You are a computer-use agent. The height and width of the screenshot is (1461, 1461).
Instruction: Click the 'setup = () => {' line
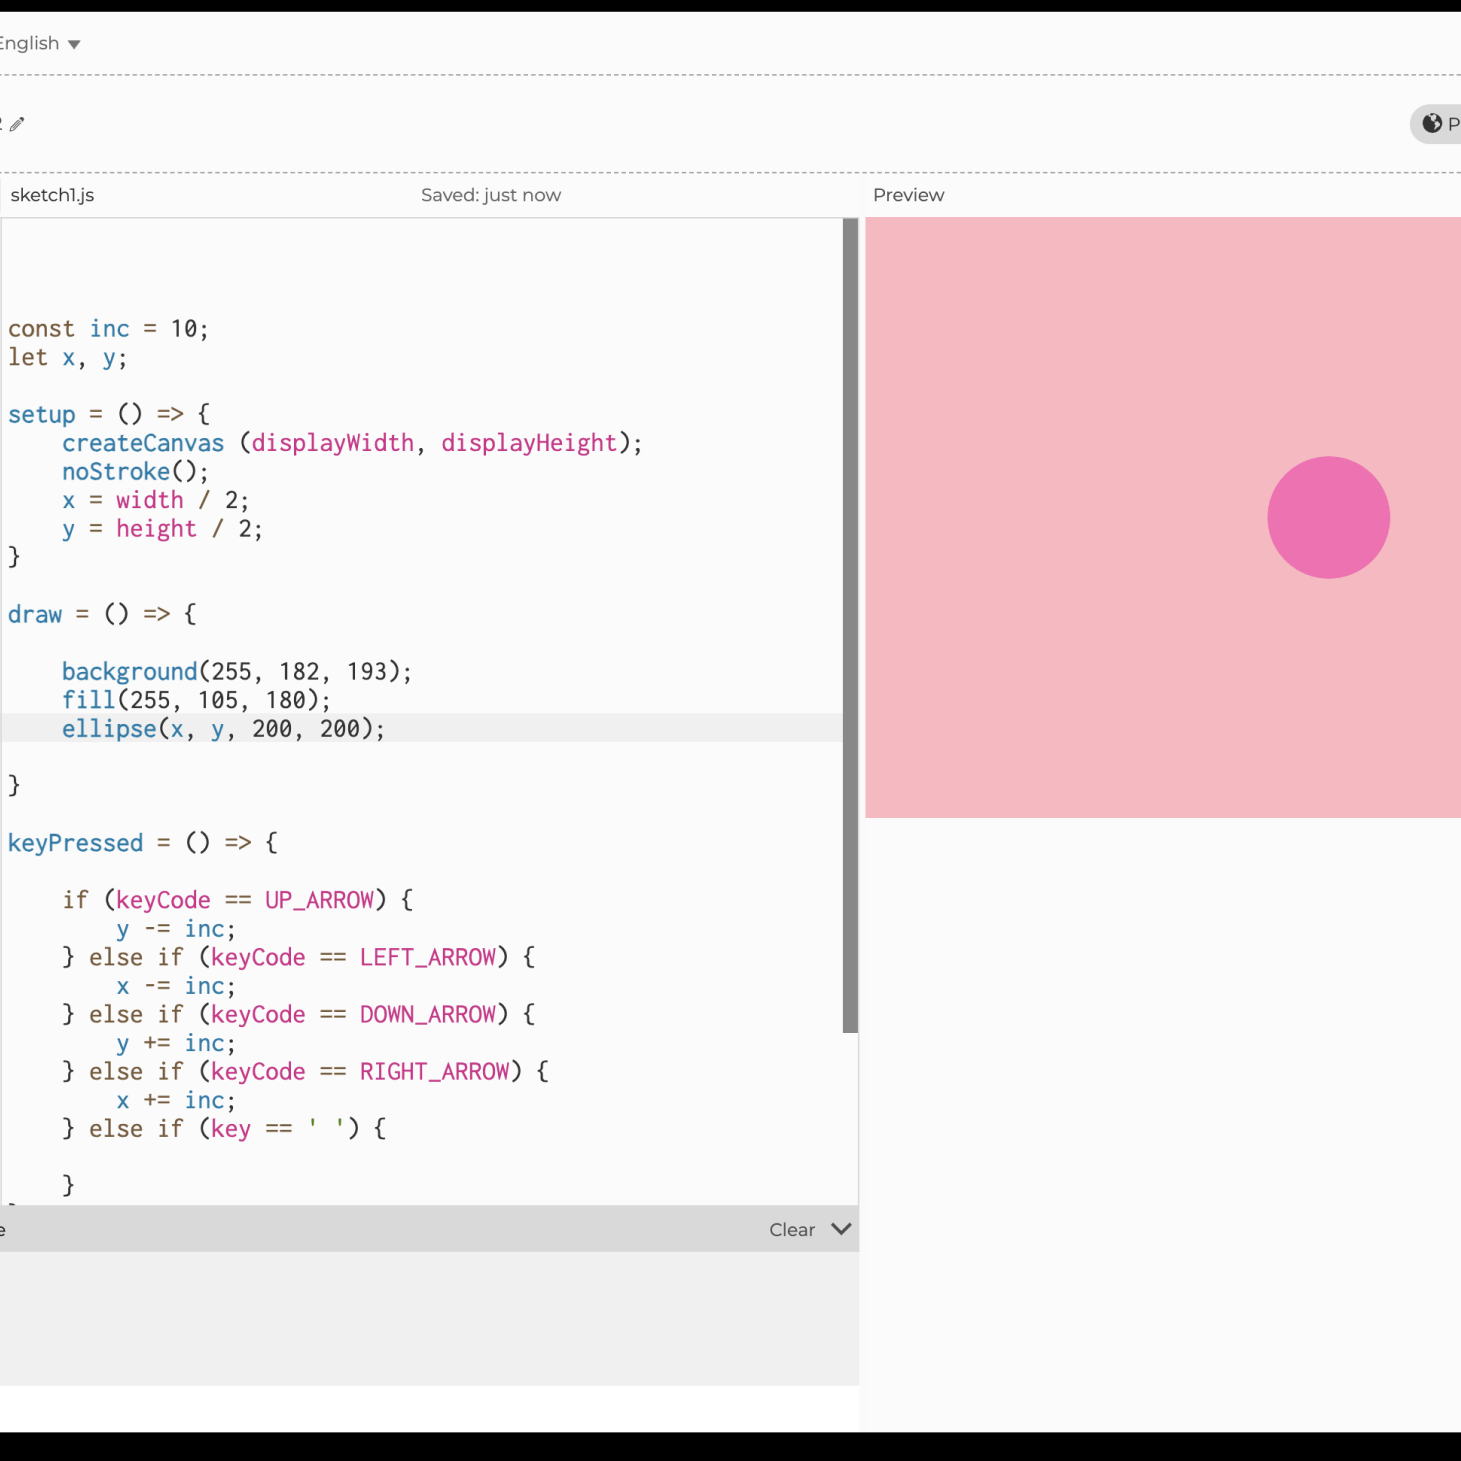[x=108, y=414]
